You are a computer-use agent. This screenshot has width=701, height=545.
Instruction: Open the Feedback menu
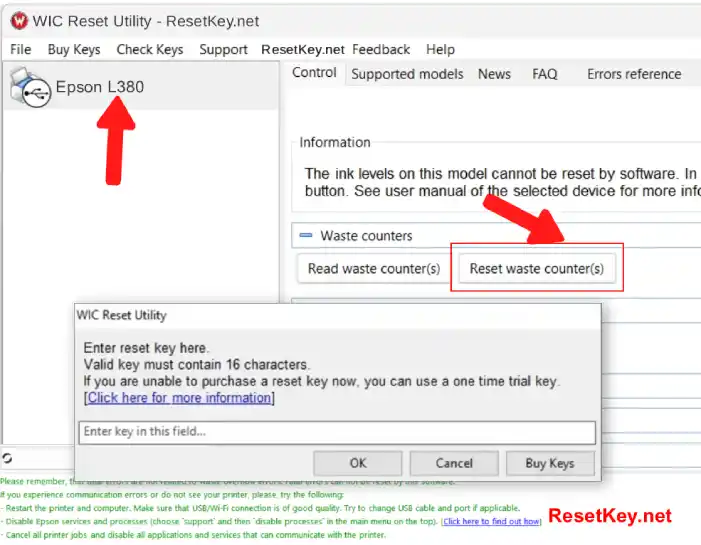(381, 49)
